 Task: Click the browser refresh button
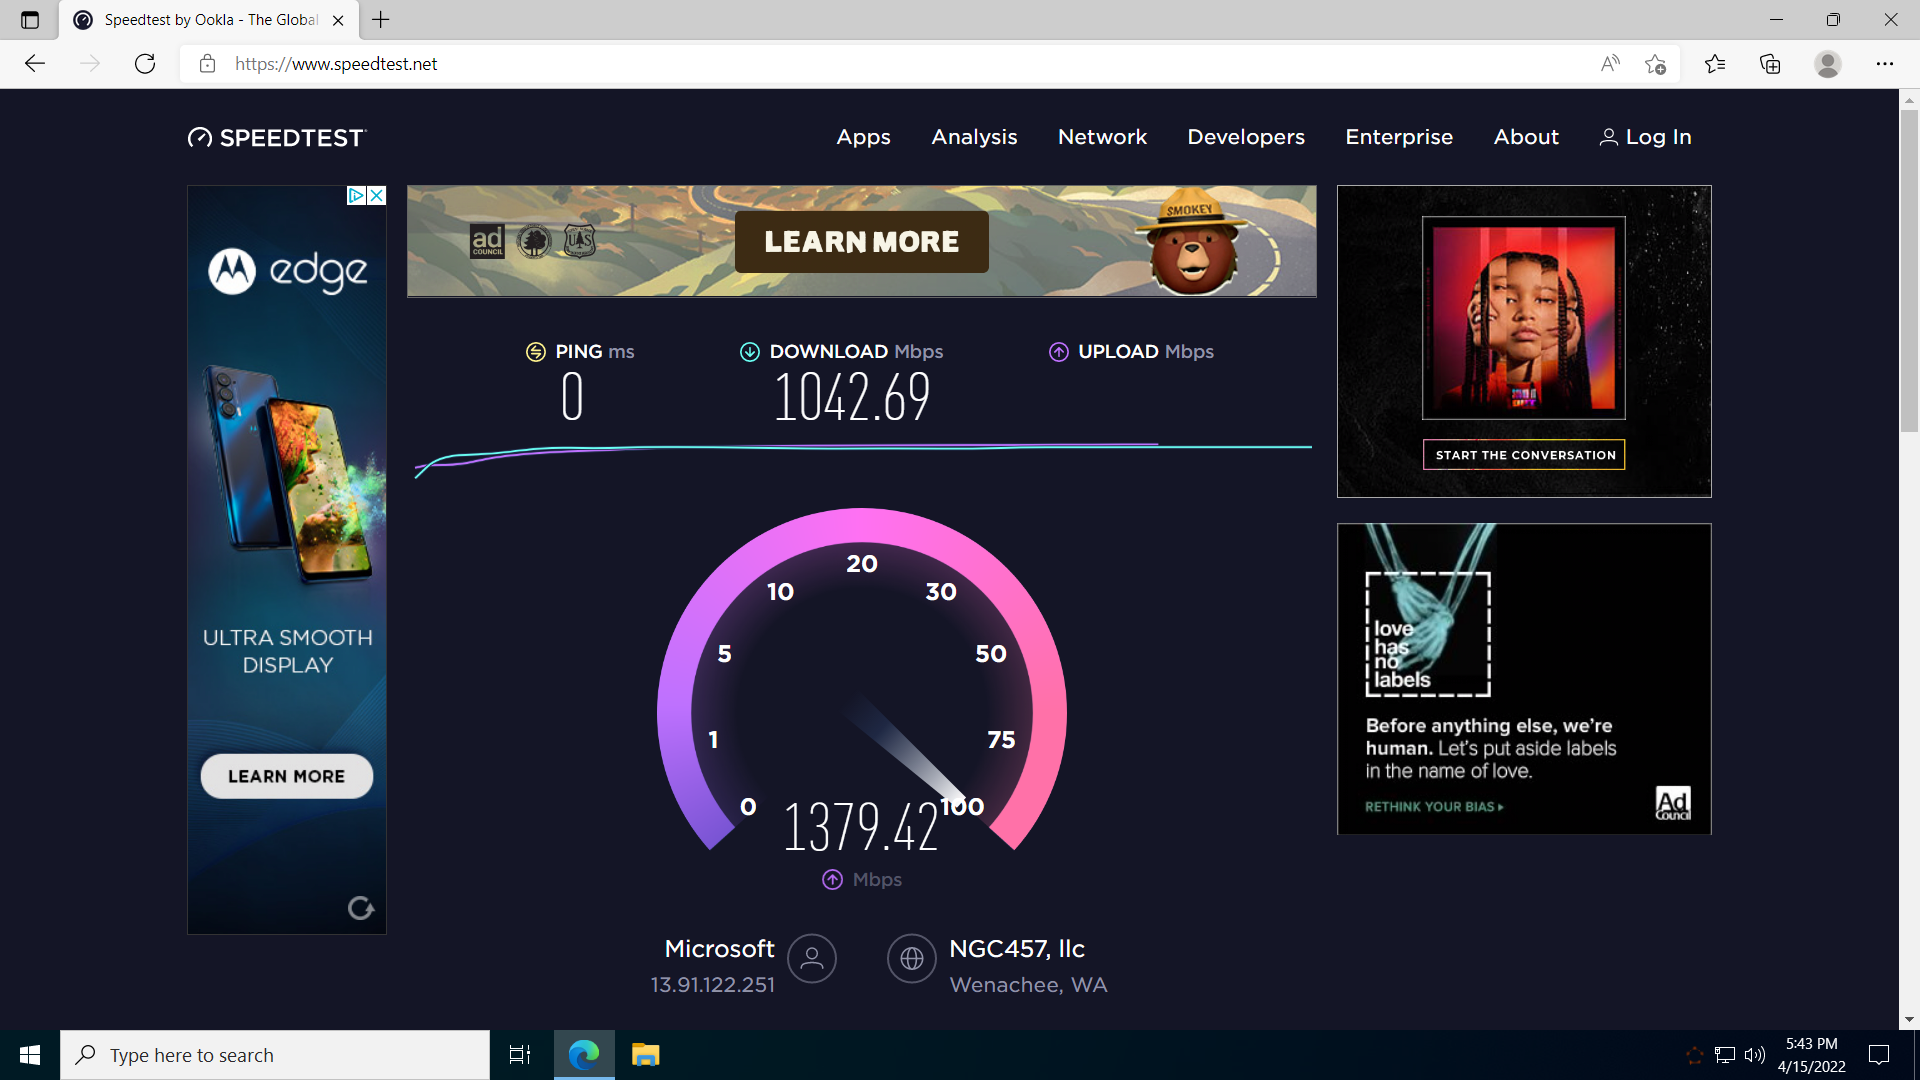(145, 64)
